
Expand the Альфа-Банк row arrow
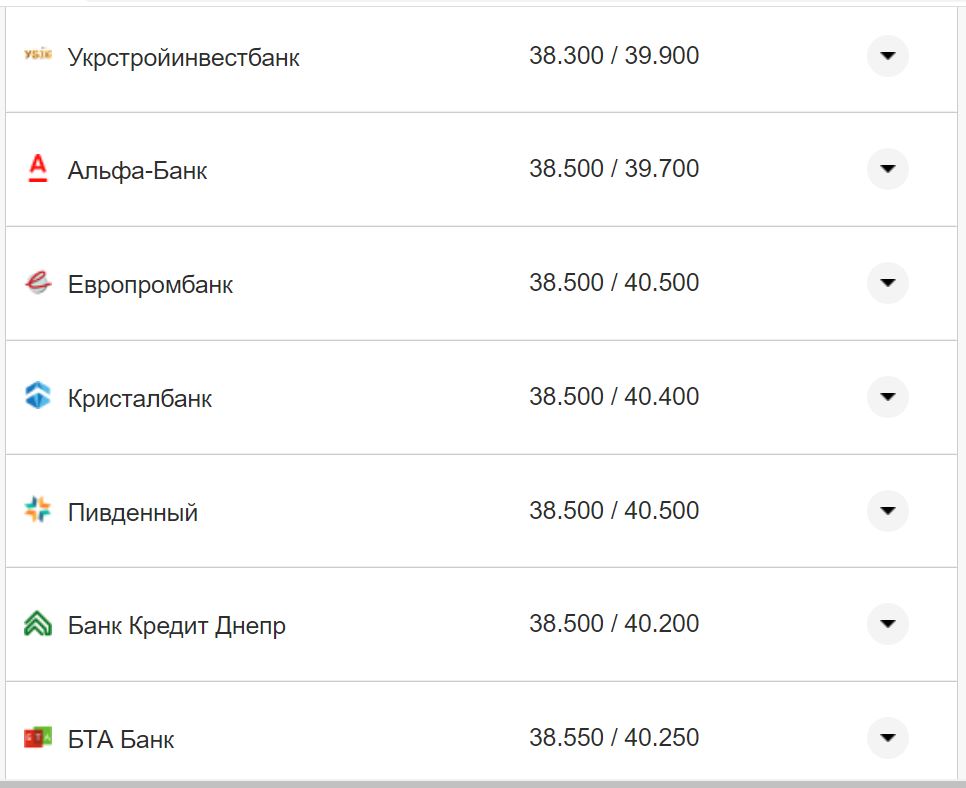point(887,169)
